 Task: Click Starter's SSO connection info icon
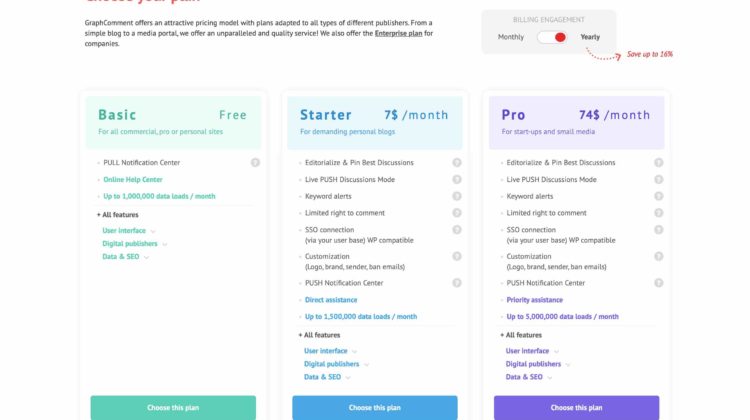tap(457, 230)
